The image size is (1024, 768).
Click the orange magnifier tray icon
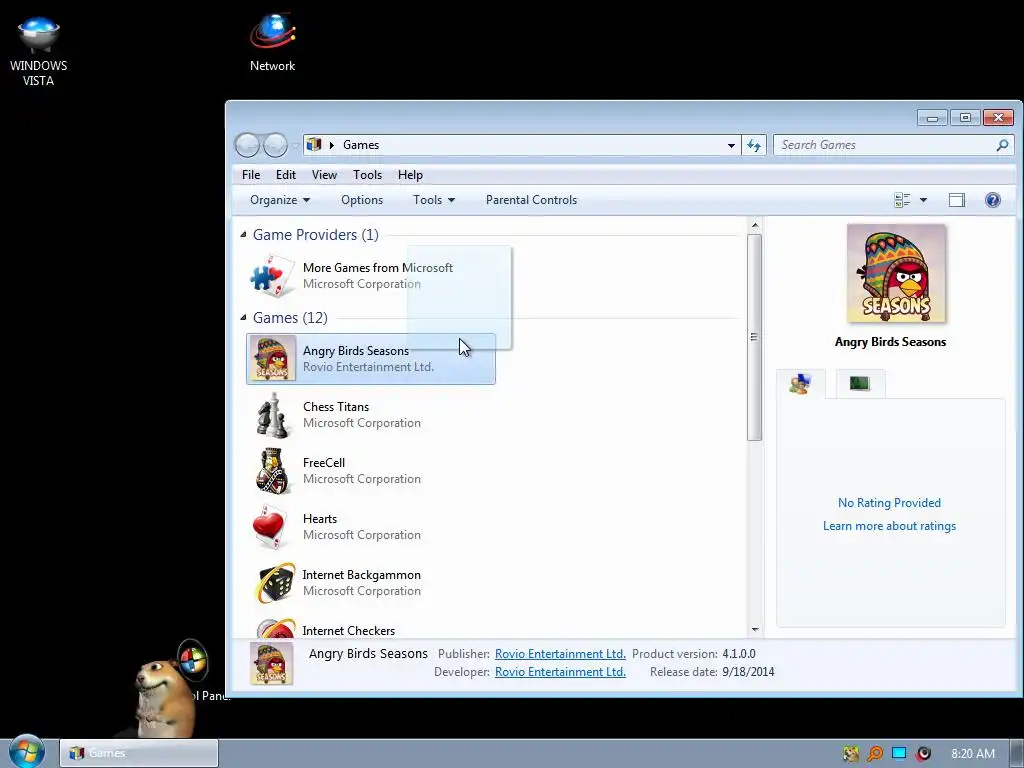click(874, 754)
